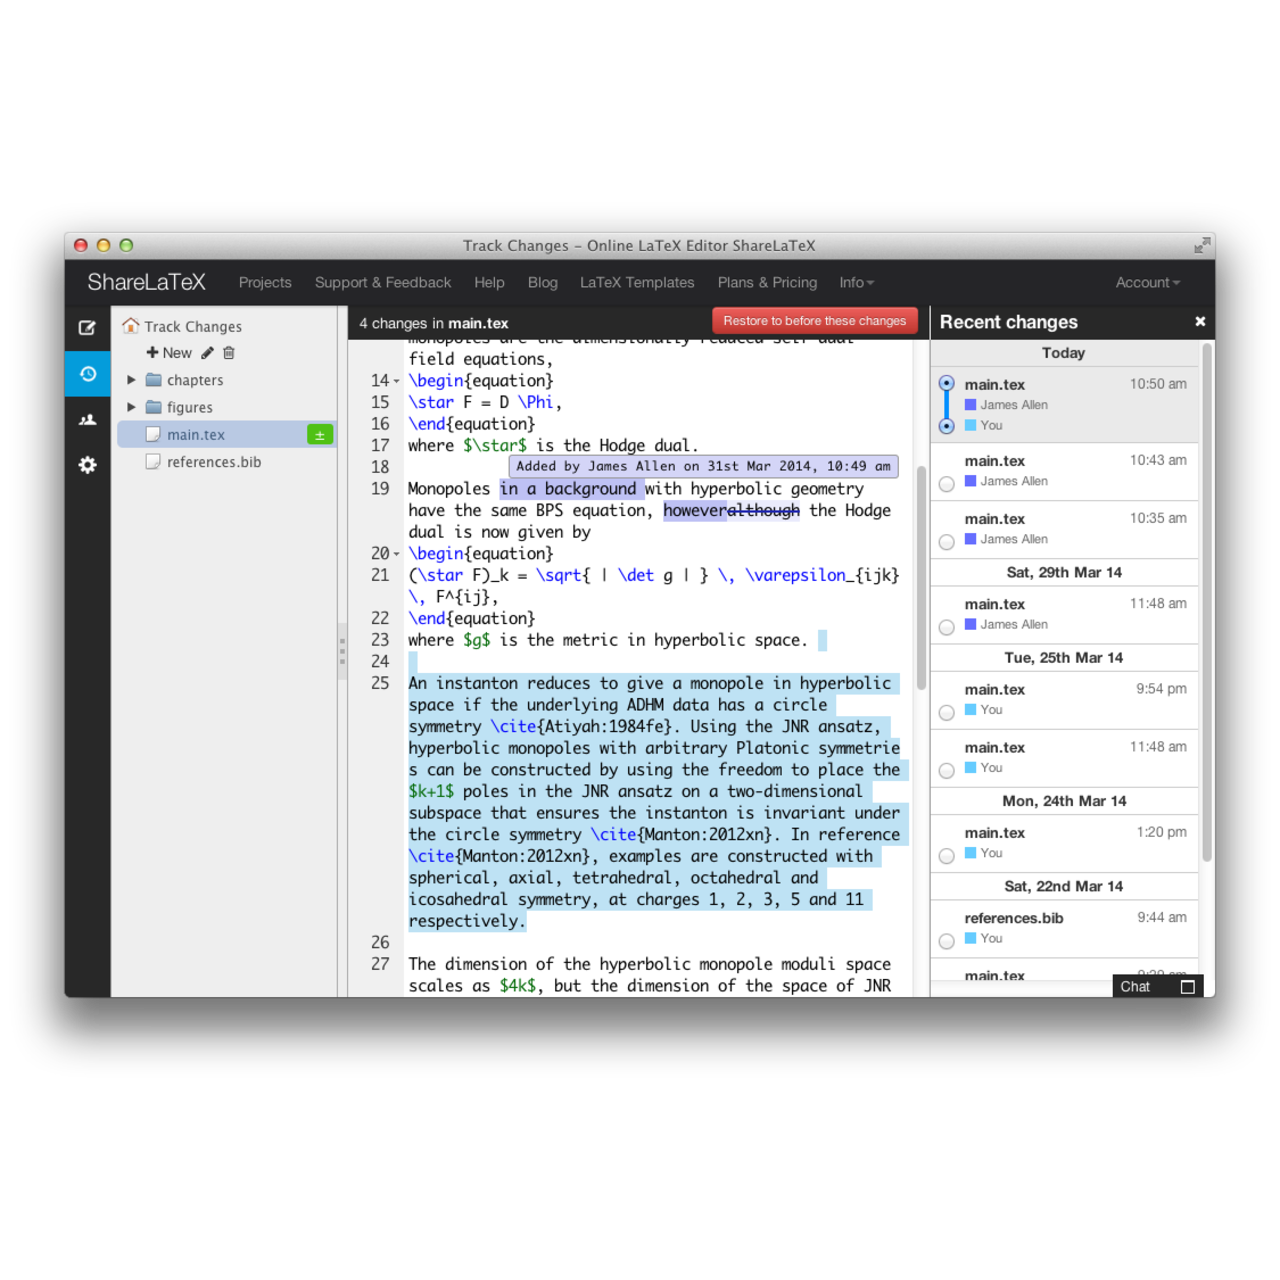
Task: Select the 10:43 am James Allen revision
Action: click(946, 483)
